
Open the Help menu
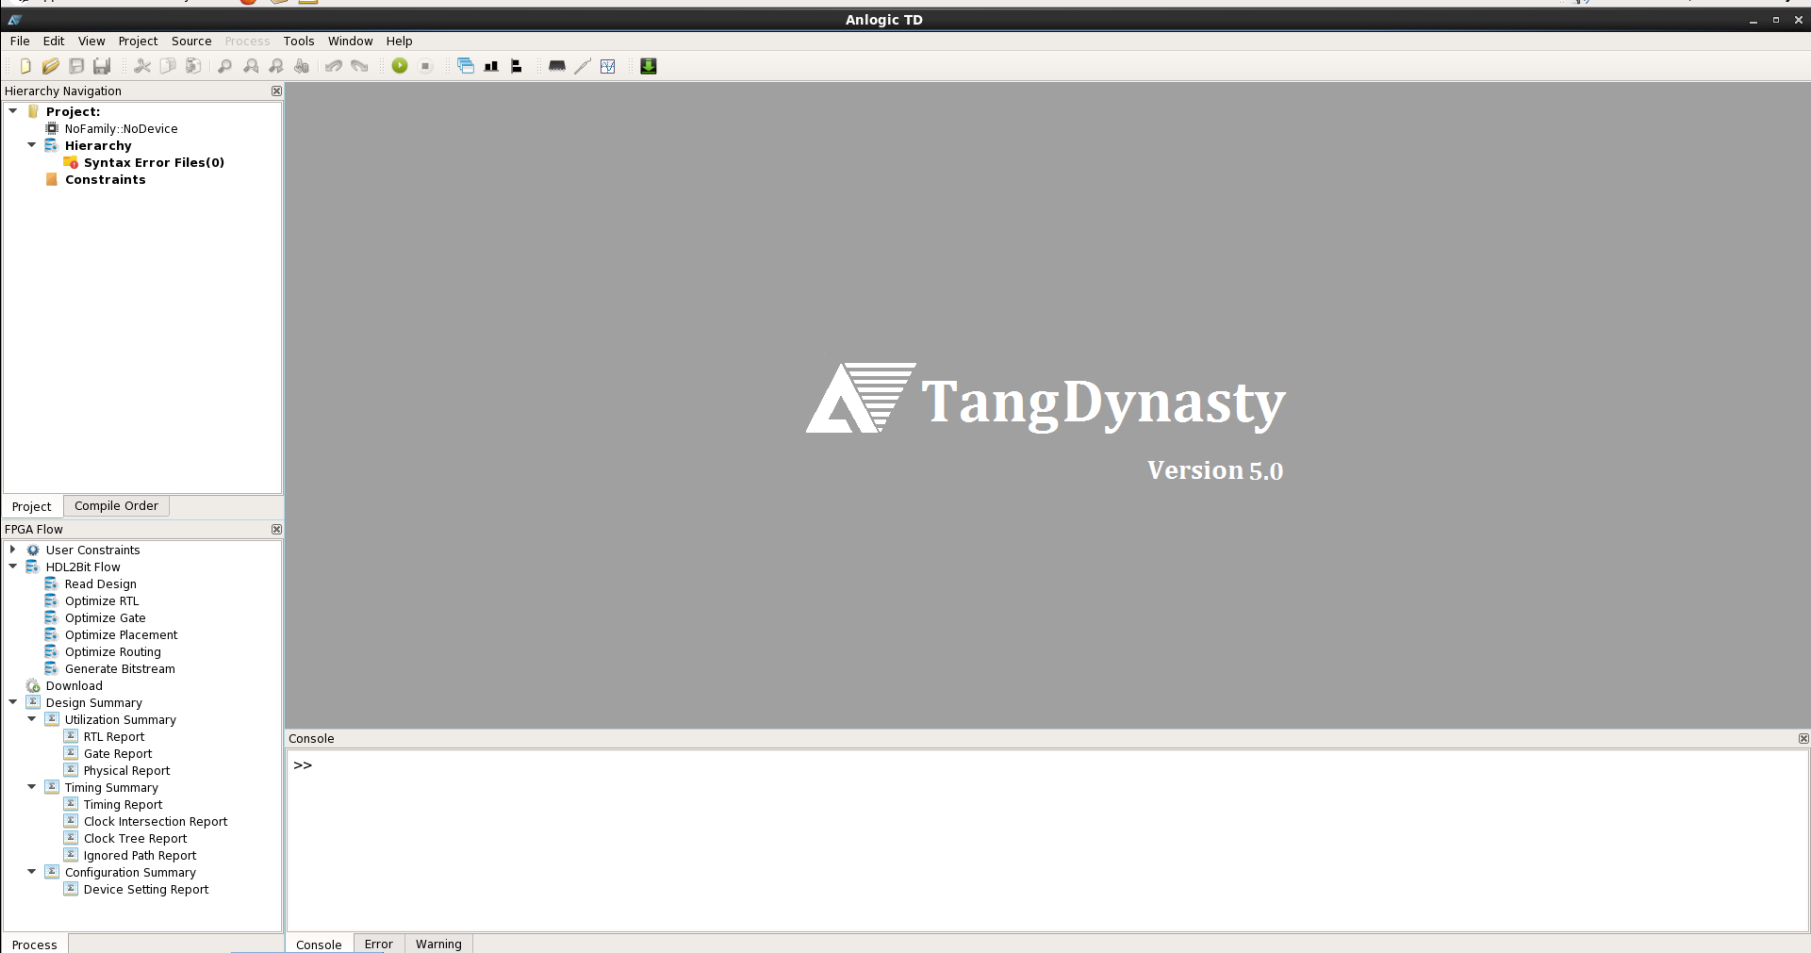399,41
